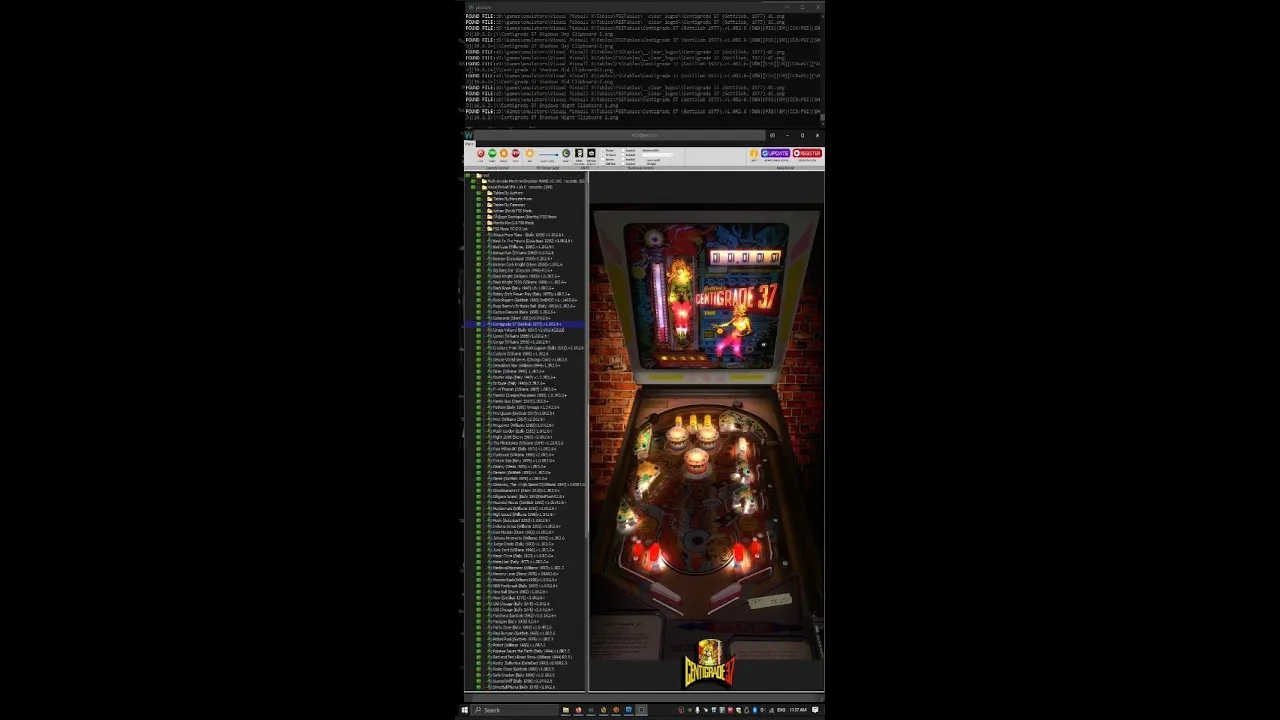Select Black Rose (Bally 1992) entry
The width and height of the screenshot is (1280, 720).
click(x=523, y=288)
